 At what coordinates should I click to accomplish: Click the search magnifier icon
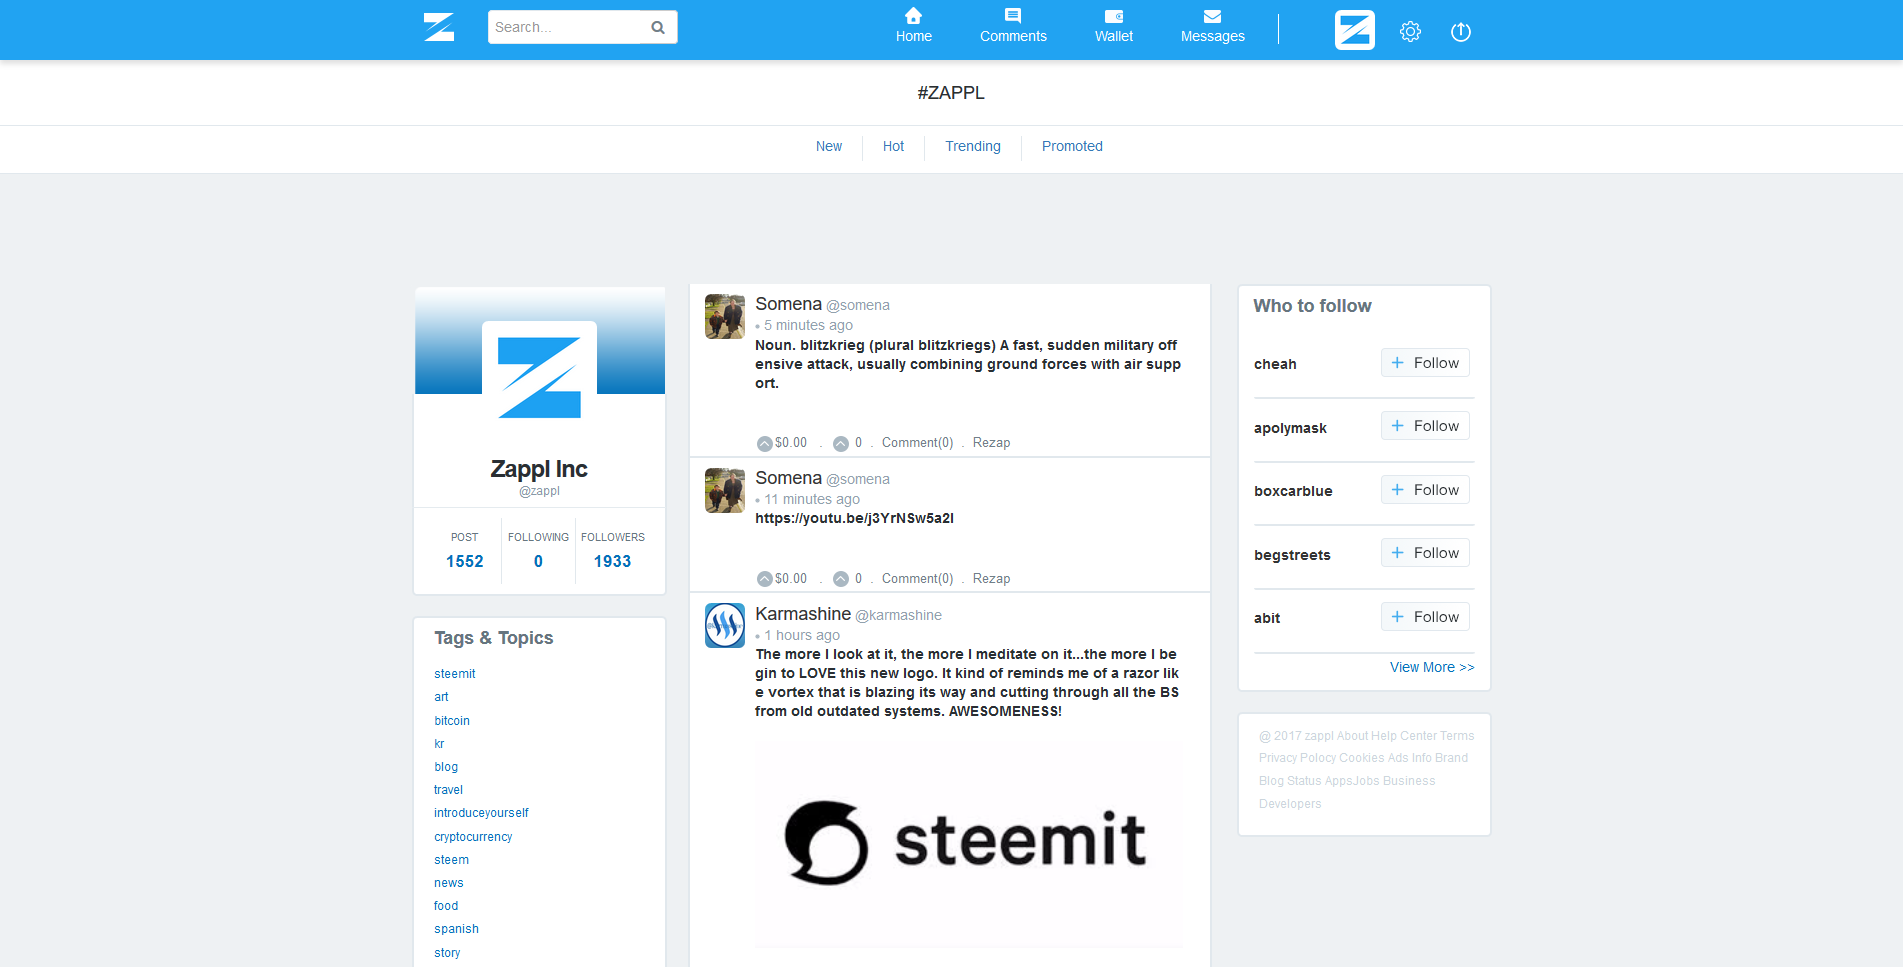658,27
